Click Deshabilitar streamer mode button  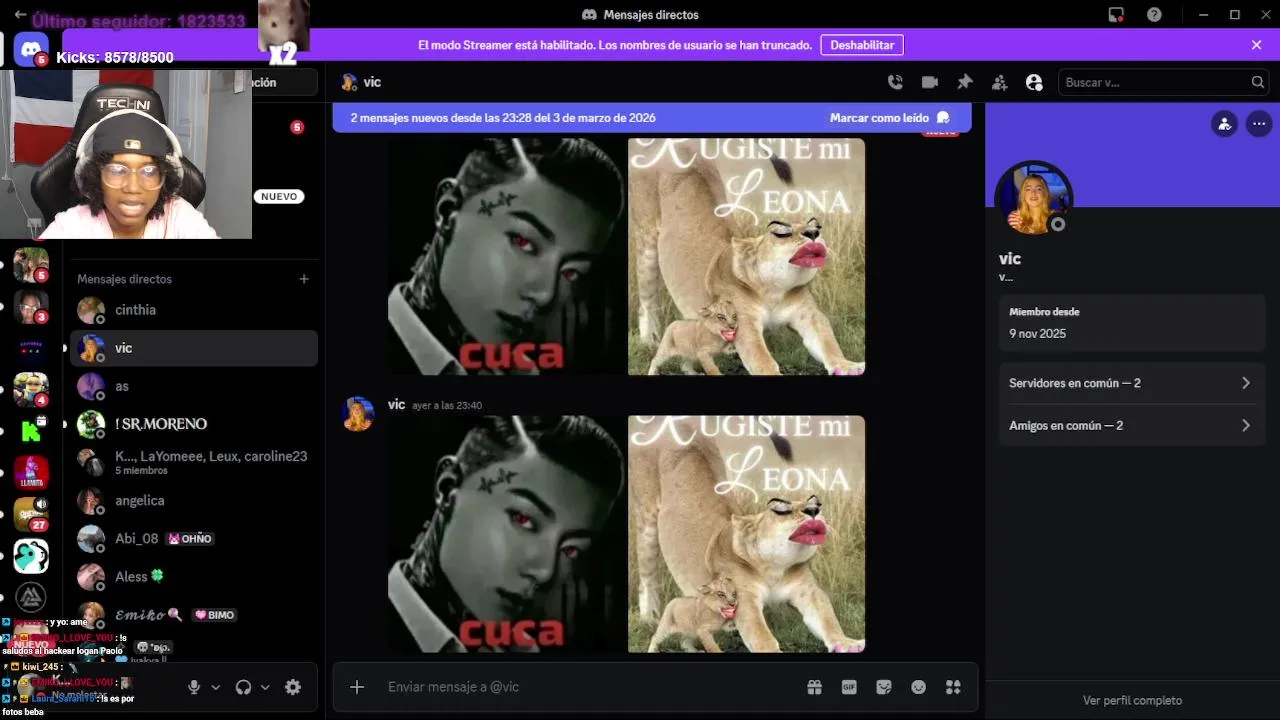[862, 45]
